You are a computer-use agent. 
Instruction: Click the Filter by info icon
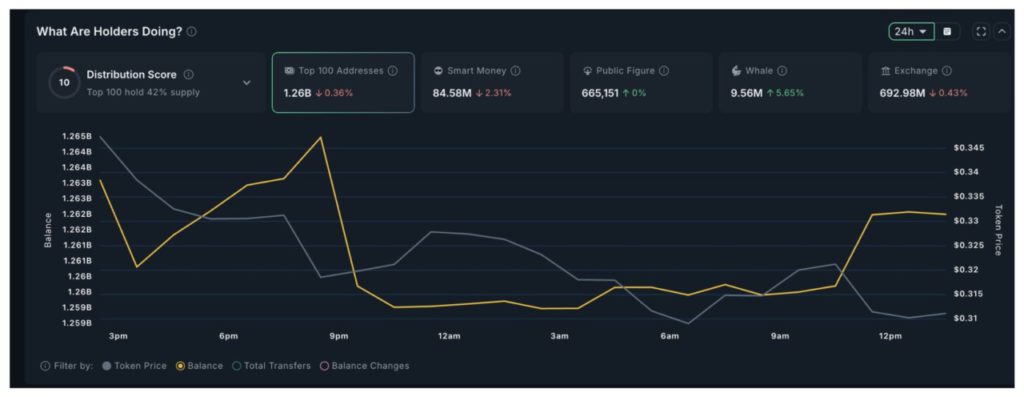point(45,366)
